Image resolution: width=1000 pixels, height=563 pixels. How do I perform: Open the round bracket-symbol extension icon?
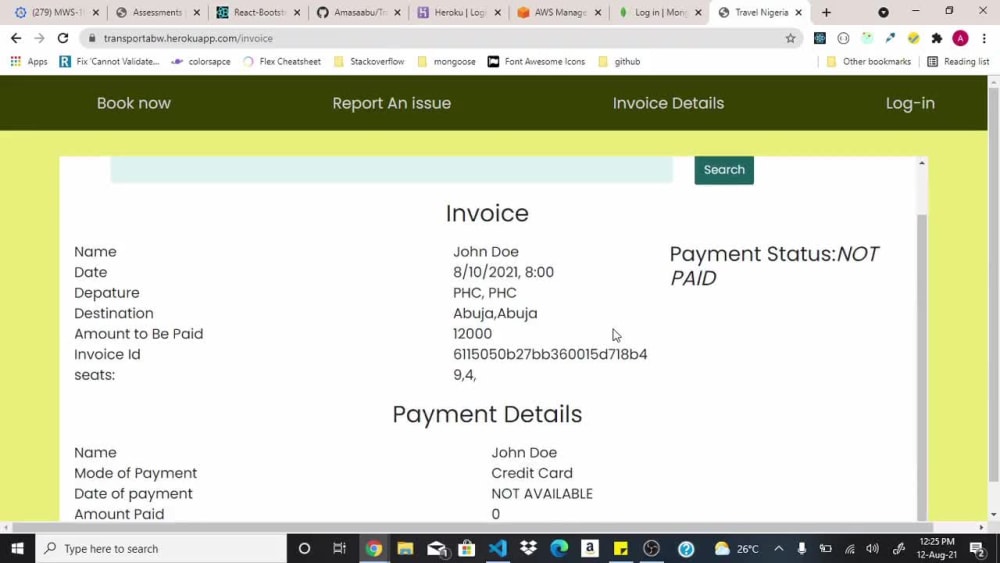click(843, 38)
